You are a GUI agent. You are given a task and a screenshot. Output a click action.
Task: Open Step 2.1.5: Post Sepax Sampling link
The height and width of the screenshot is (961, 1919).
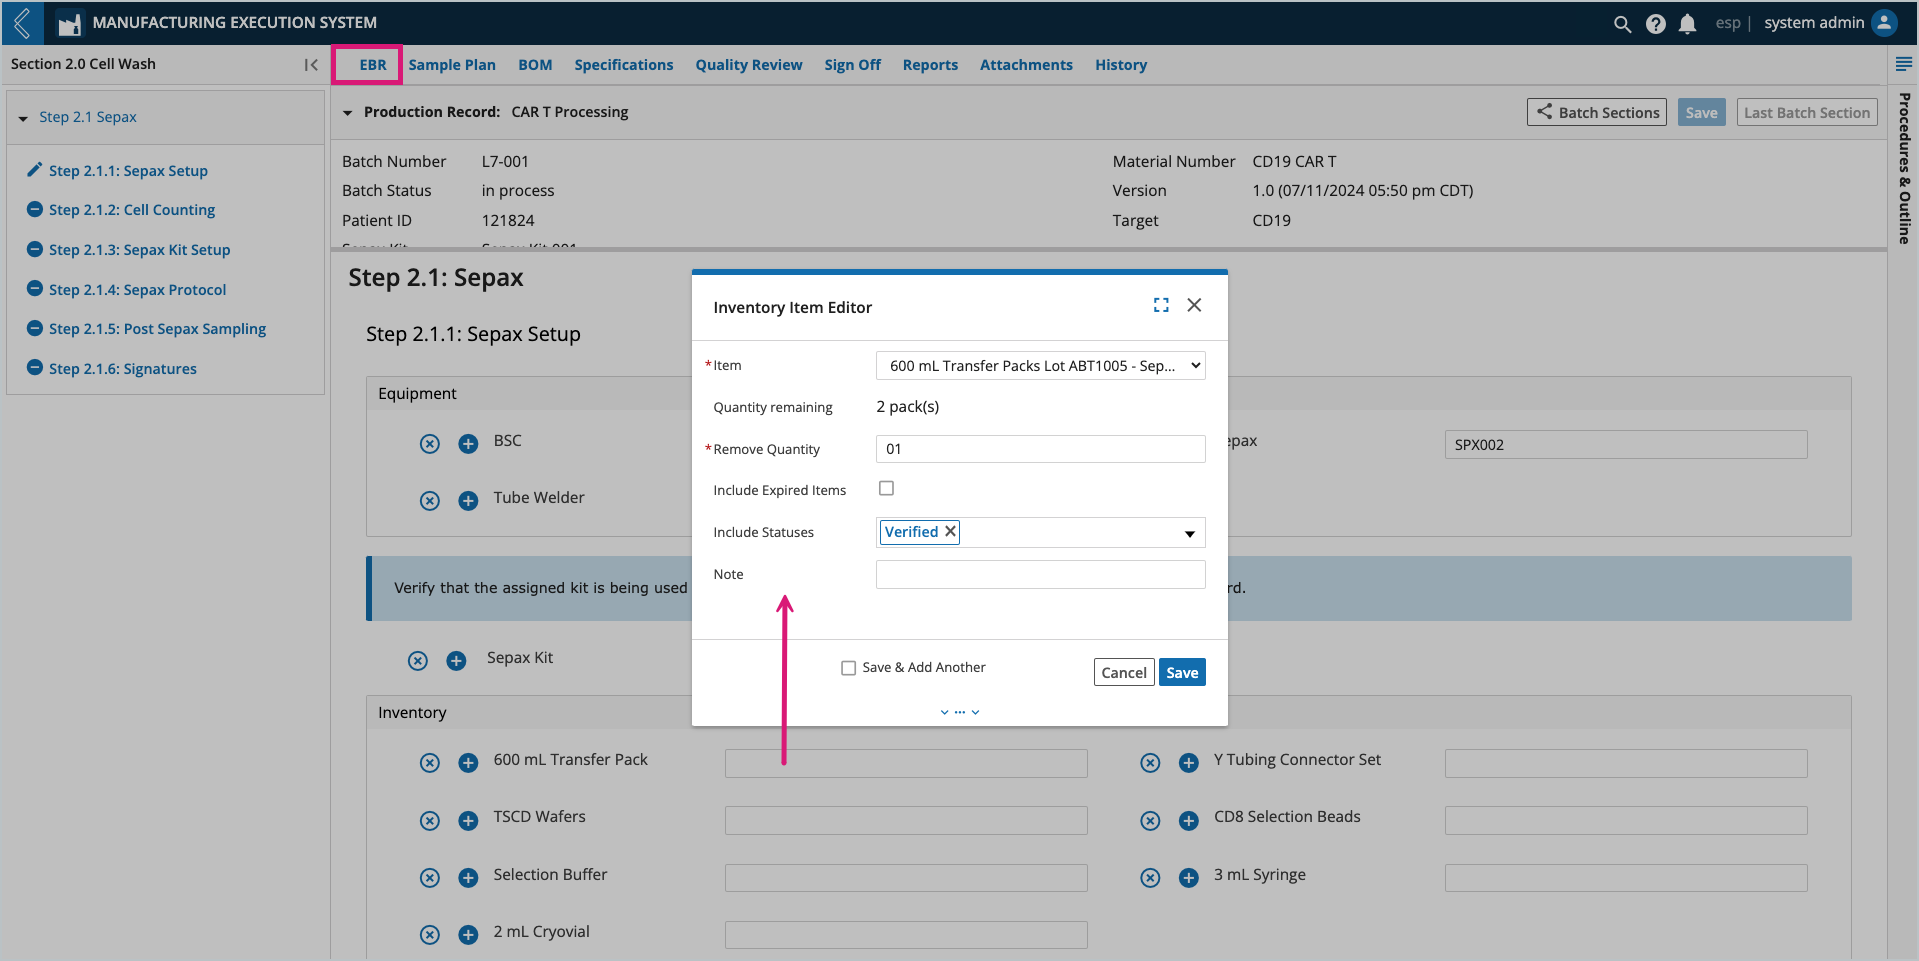click(157, 329)
